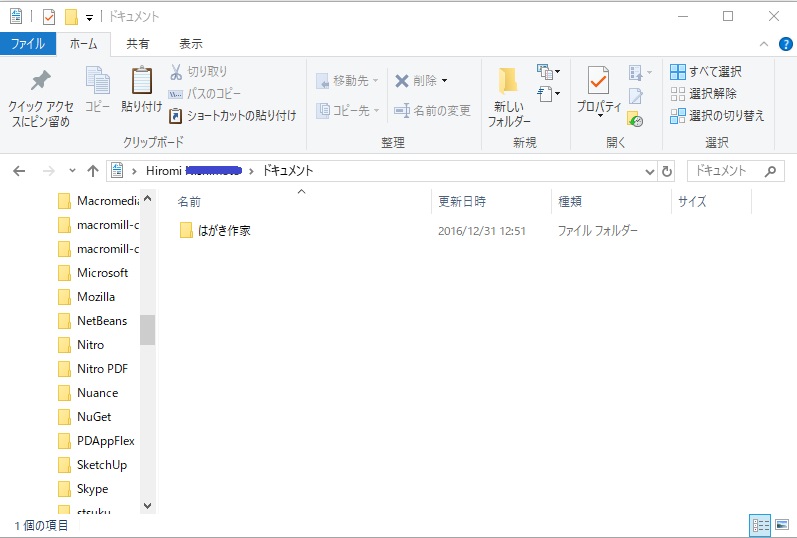Viewport: 797px width, 538px height.
Task: Switch to the 表示 ribbon tab
Action: click(x=191, y=44)
